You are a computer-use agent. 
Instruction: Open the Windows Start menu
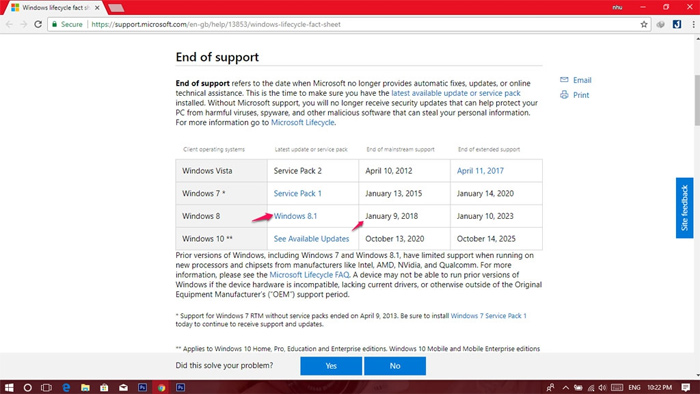coord(8,387)
